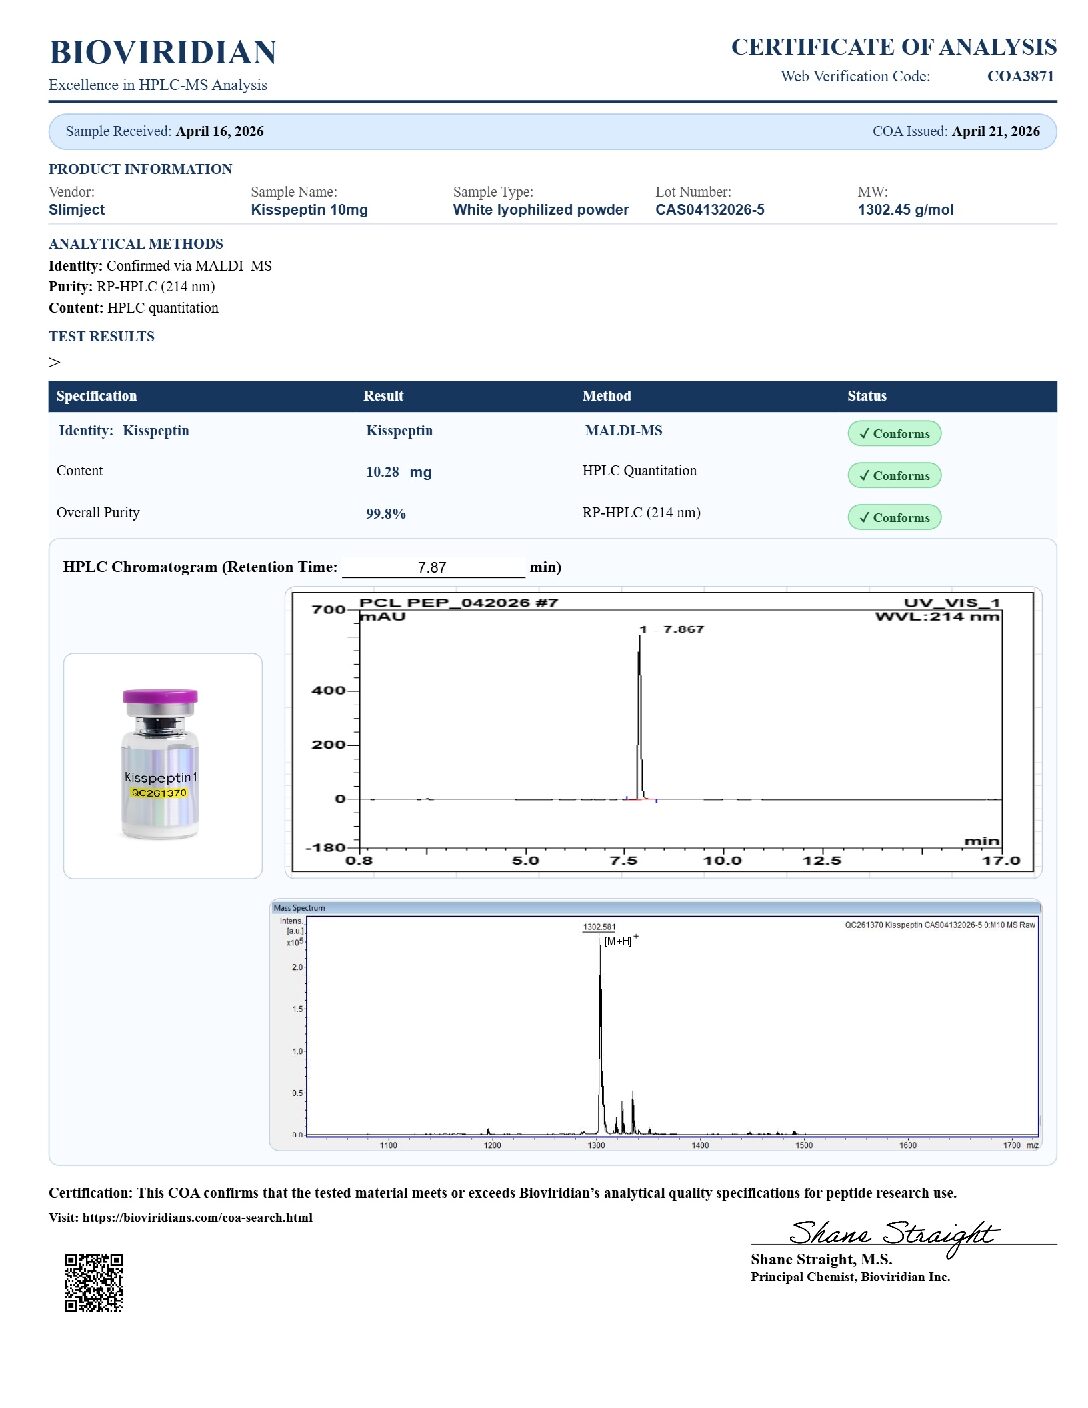Click the 1302.581 peak label in mass spectrum

(x=599, y=927)
